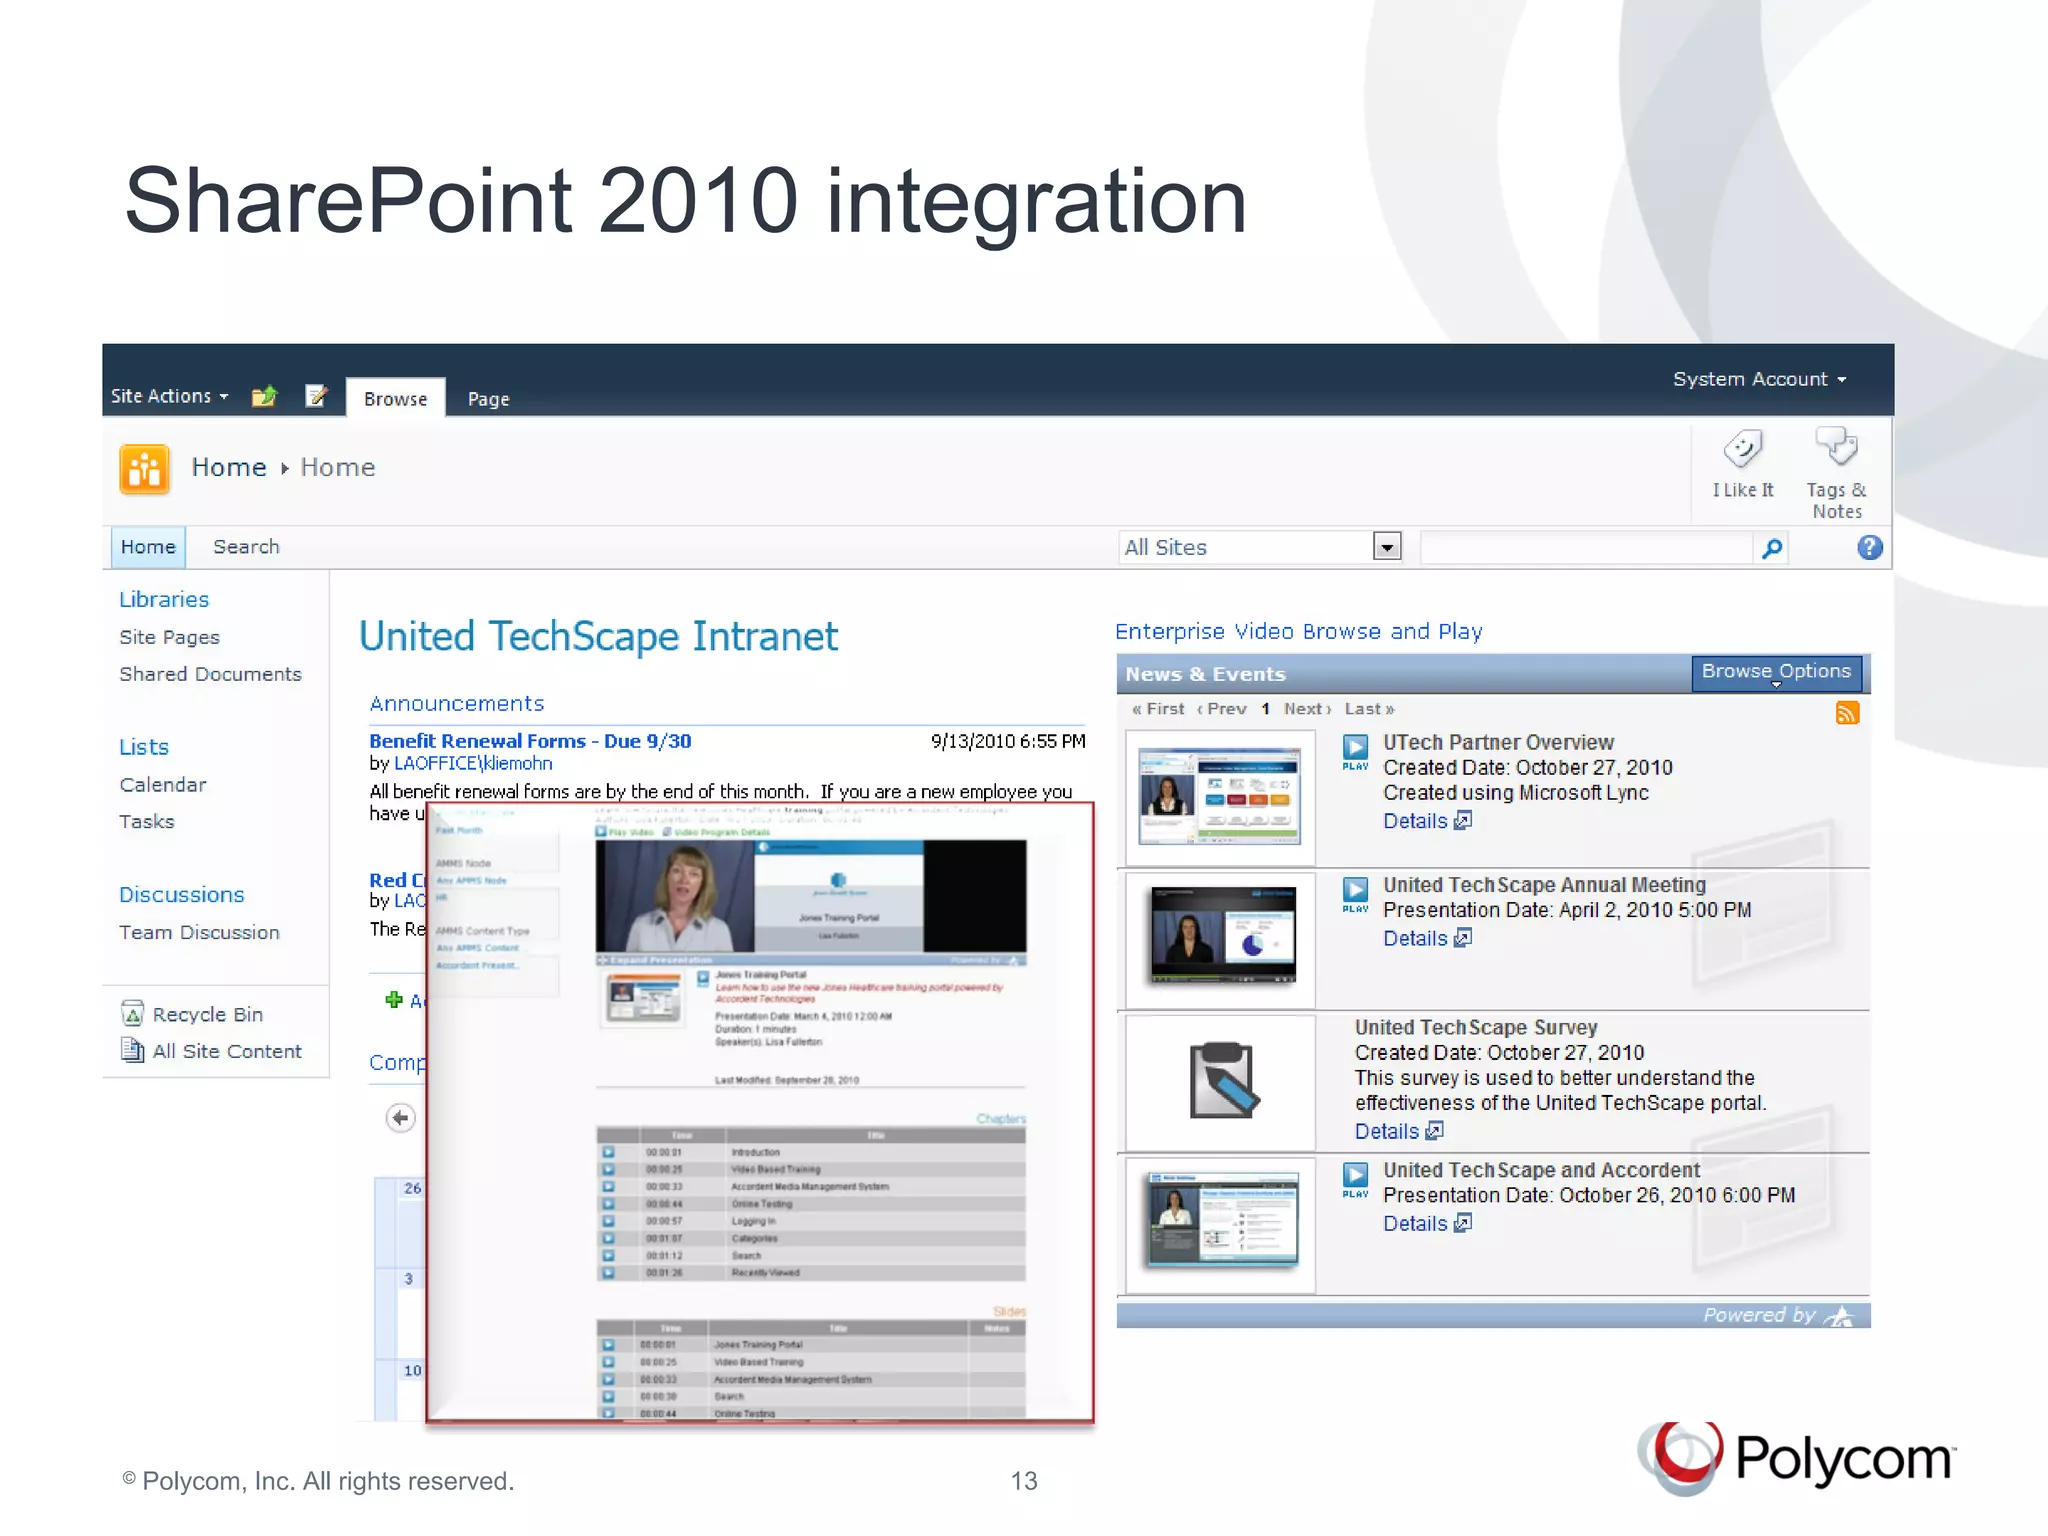
Task: Click the Powered by logo icon
Action: click(x=1840, y=1316)
